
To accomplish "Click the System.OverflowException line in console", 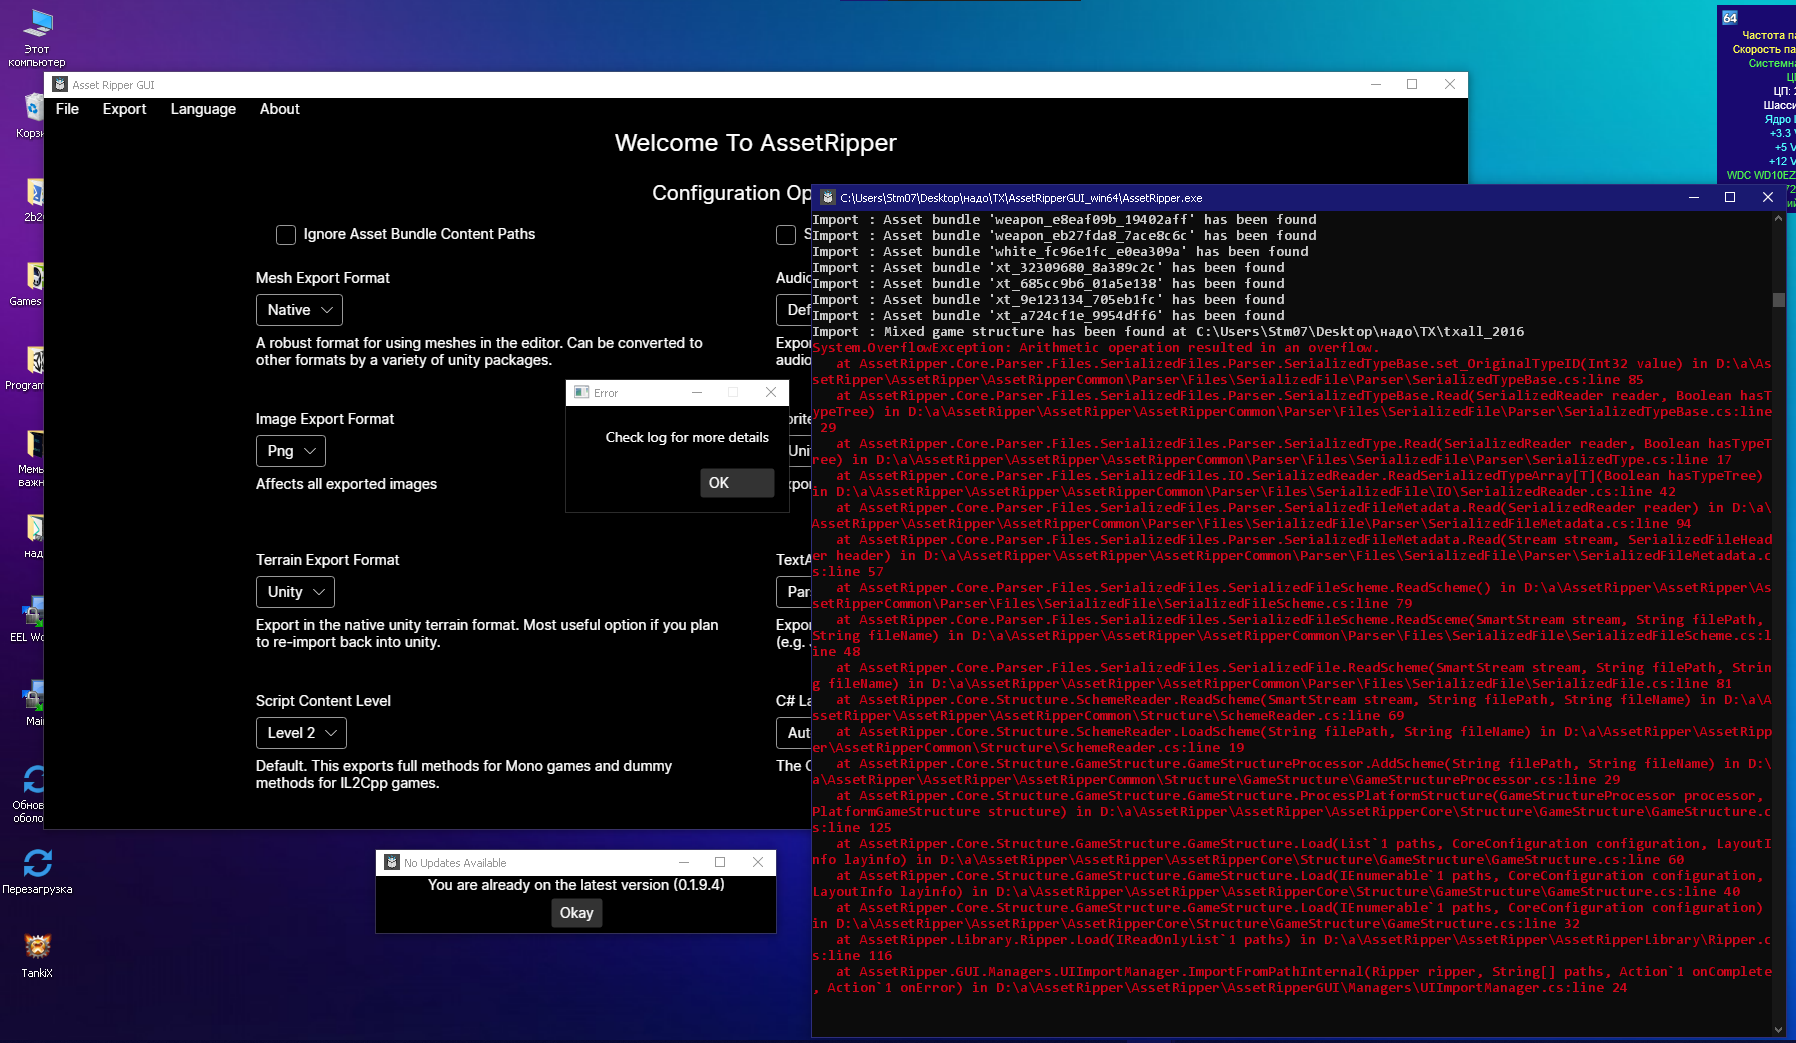I will point(1096,348).
